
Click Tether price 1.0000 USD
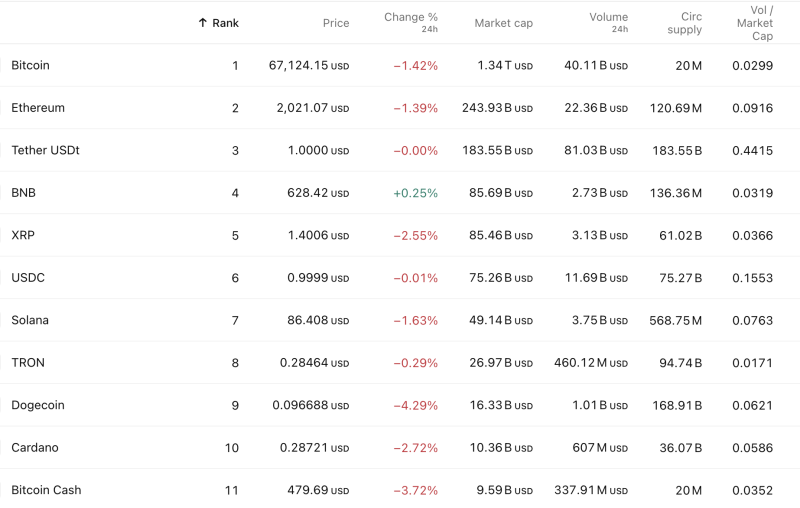click(x=318, y=150)
